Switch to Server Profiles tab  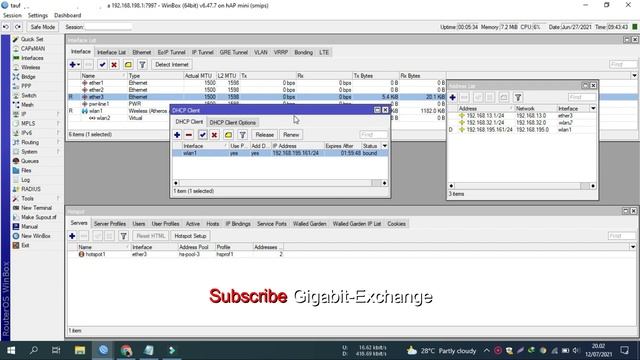(x=110, y=224)
